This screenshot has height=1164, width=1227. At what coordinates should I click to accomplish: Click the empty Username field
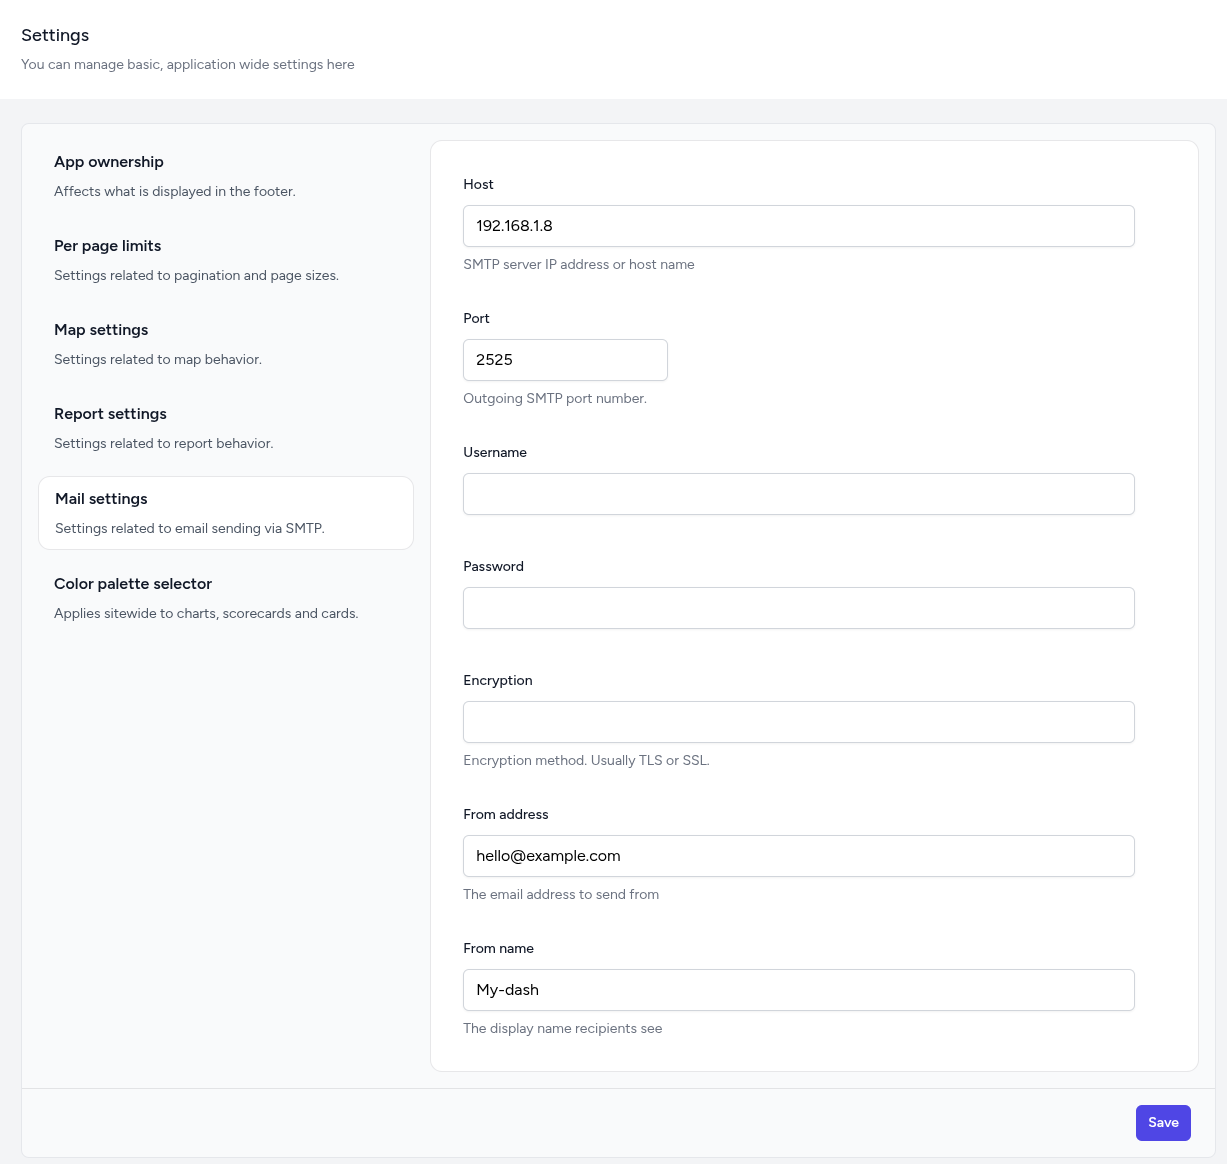pos(798,494)
